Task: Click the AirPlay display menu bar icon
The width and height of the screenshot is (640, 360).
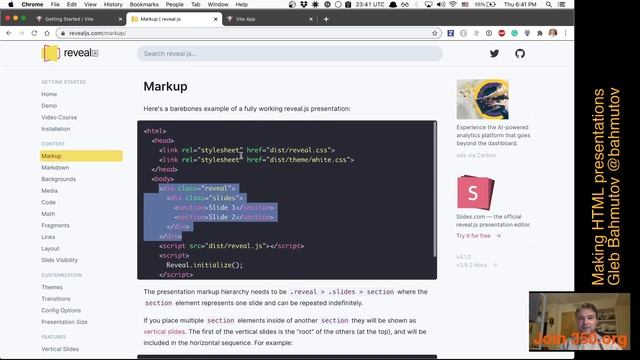Action: [429, 4]
